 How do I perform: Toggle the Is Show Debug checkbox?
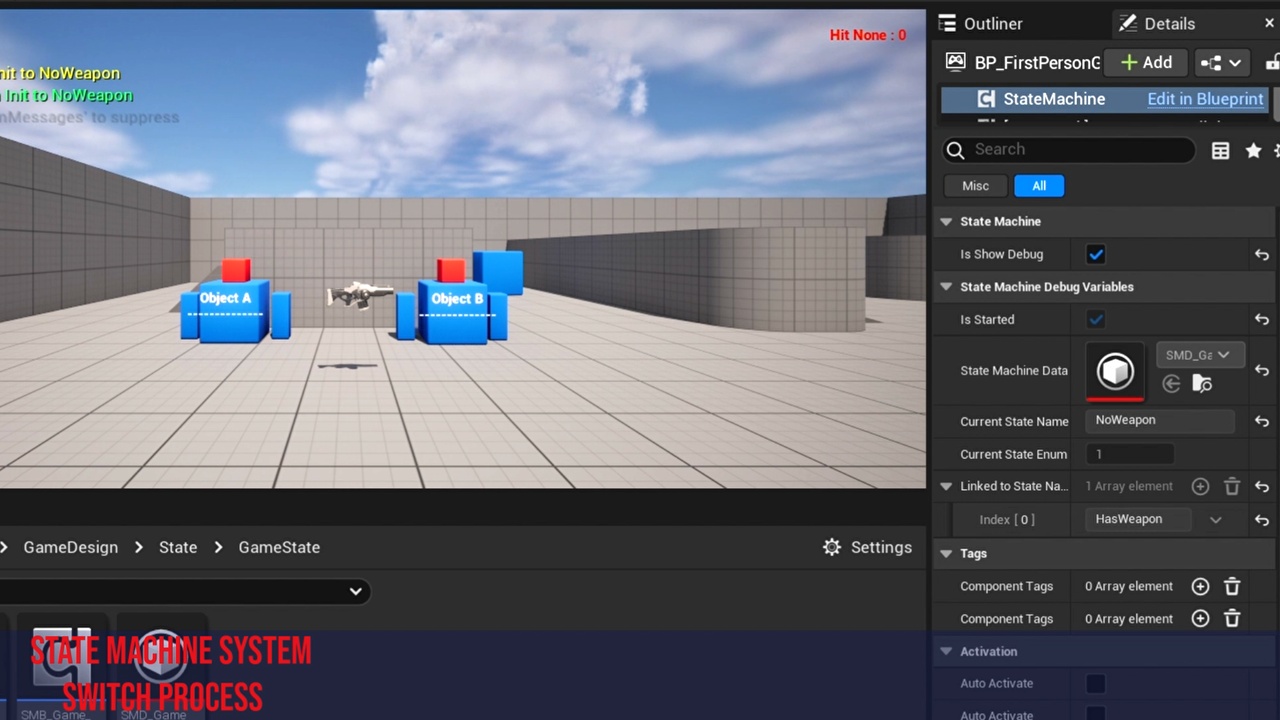1096,255
